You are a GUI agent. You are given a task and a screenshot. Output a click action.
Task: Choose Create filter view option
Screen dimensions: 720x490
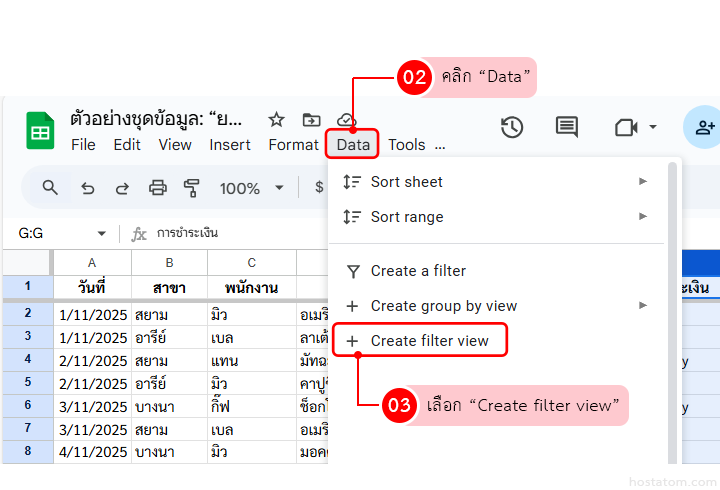pos(429,341)
